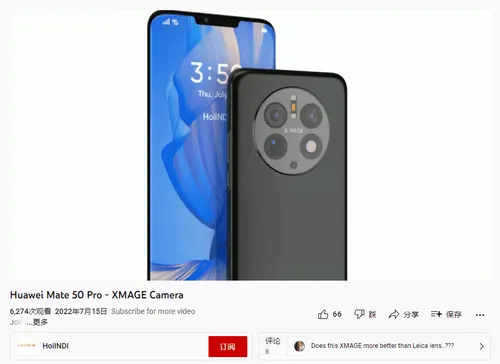Image resolution: width=500 pixels, height=364 pixels.
Task: Open the HoiINDI channel name link
Action: pyautogui.click(x=55, y=346)
